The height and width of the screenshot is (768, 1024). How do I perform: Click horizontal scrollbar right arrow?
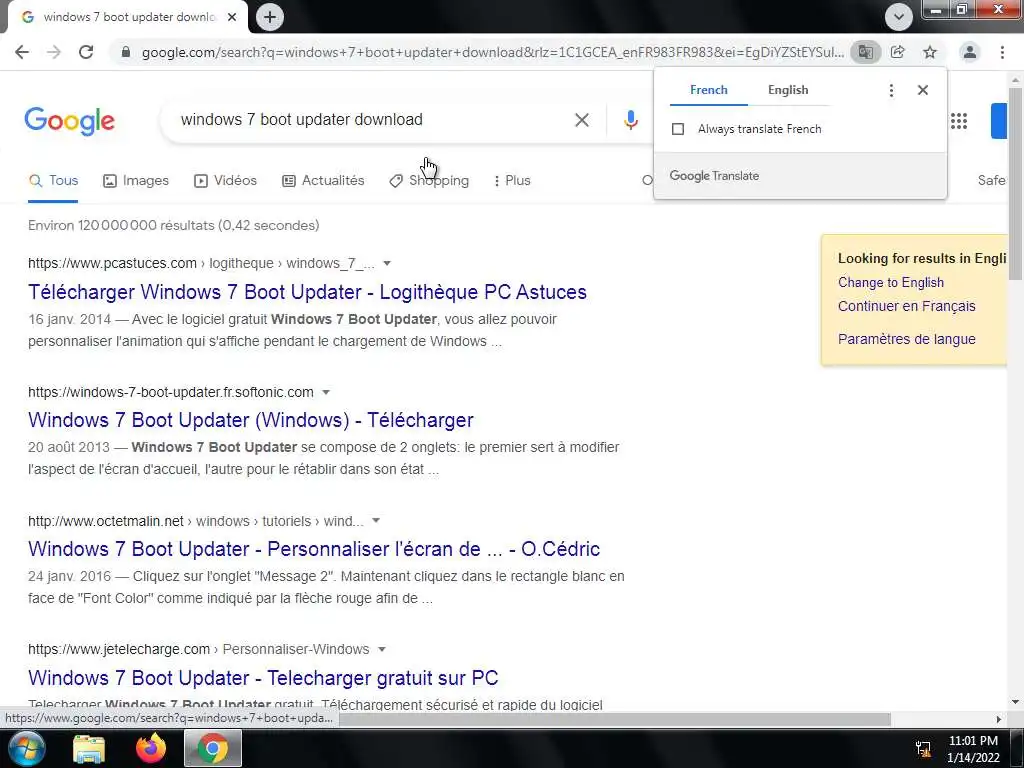(999, 720)
